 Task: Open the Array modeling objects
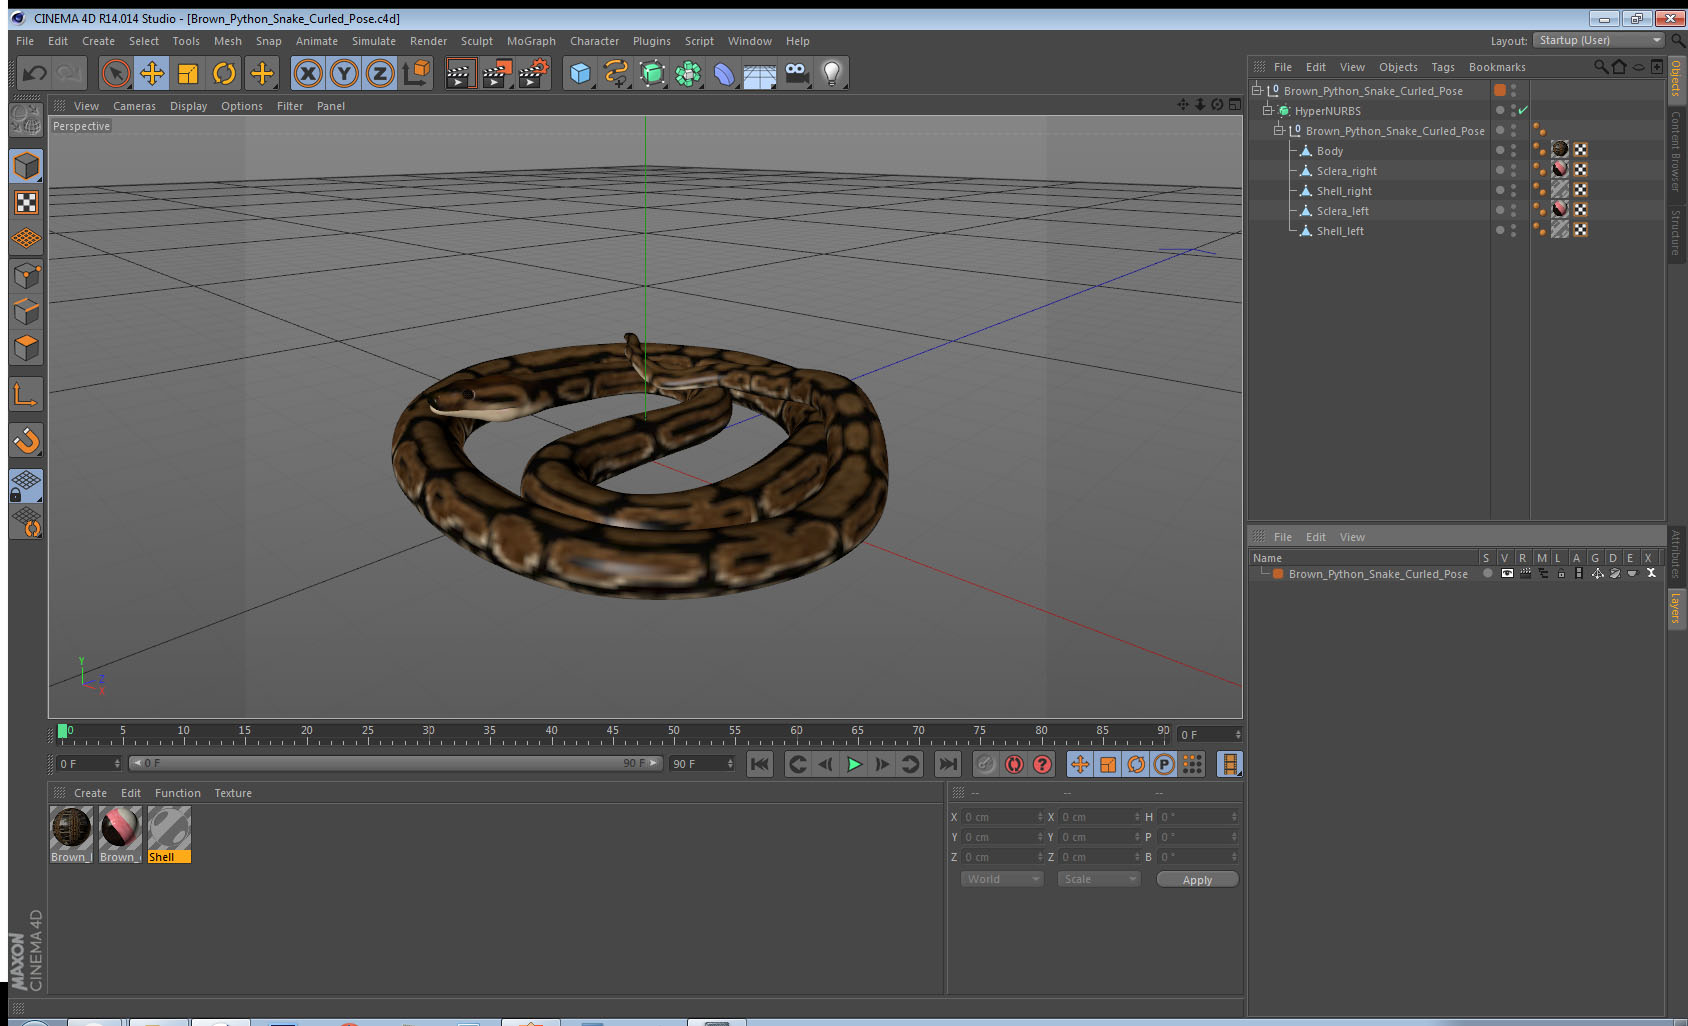[688, 73]
